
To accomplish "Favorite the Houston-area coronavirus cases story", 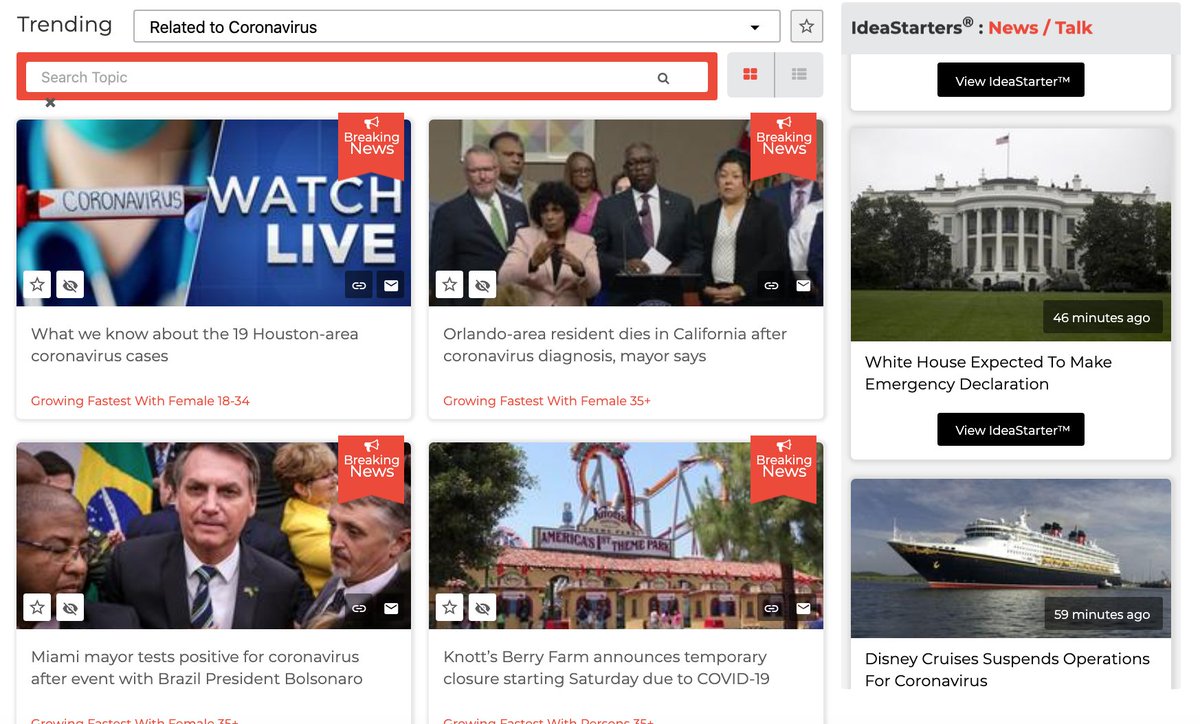I will click(37, 285).
